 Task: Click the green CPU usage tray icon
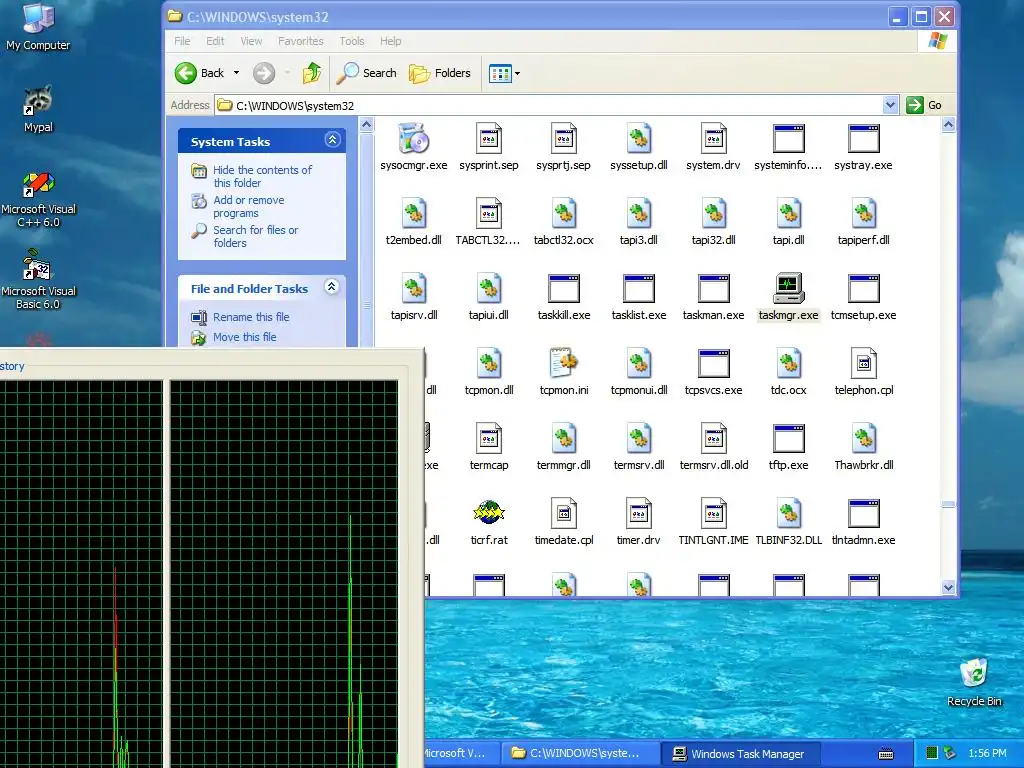pos(932,754)
